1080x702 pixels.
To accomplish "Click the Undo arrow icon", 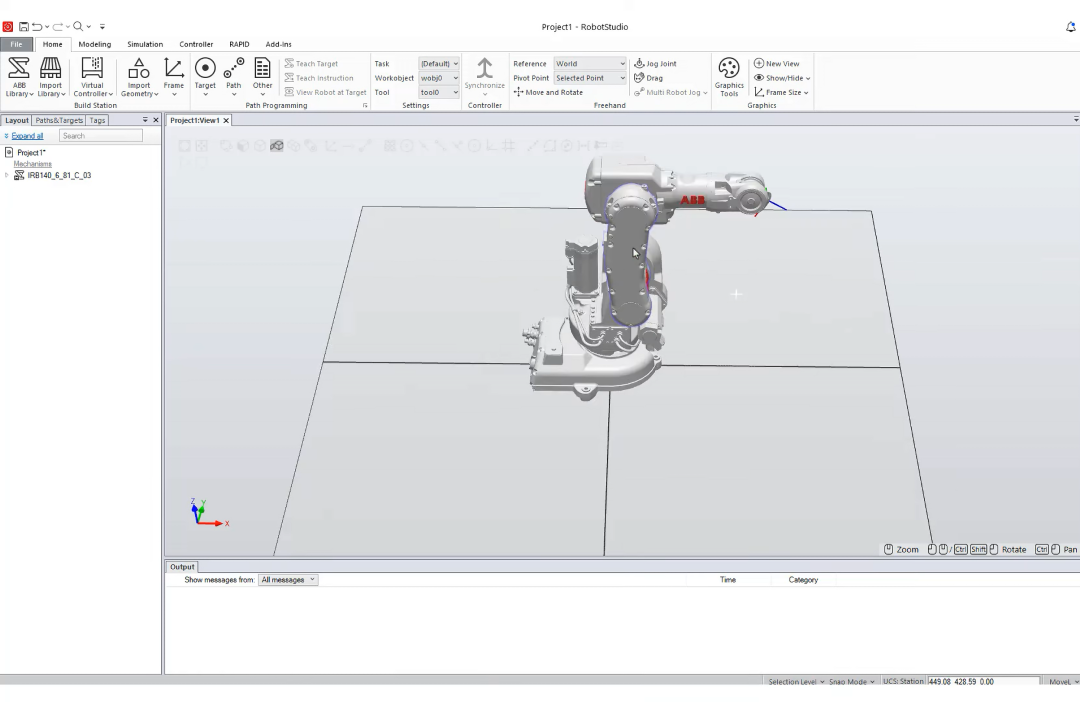I will [37, 27].
